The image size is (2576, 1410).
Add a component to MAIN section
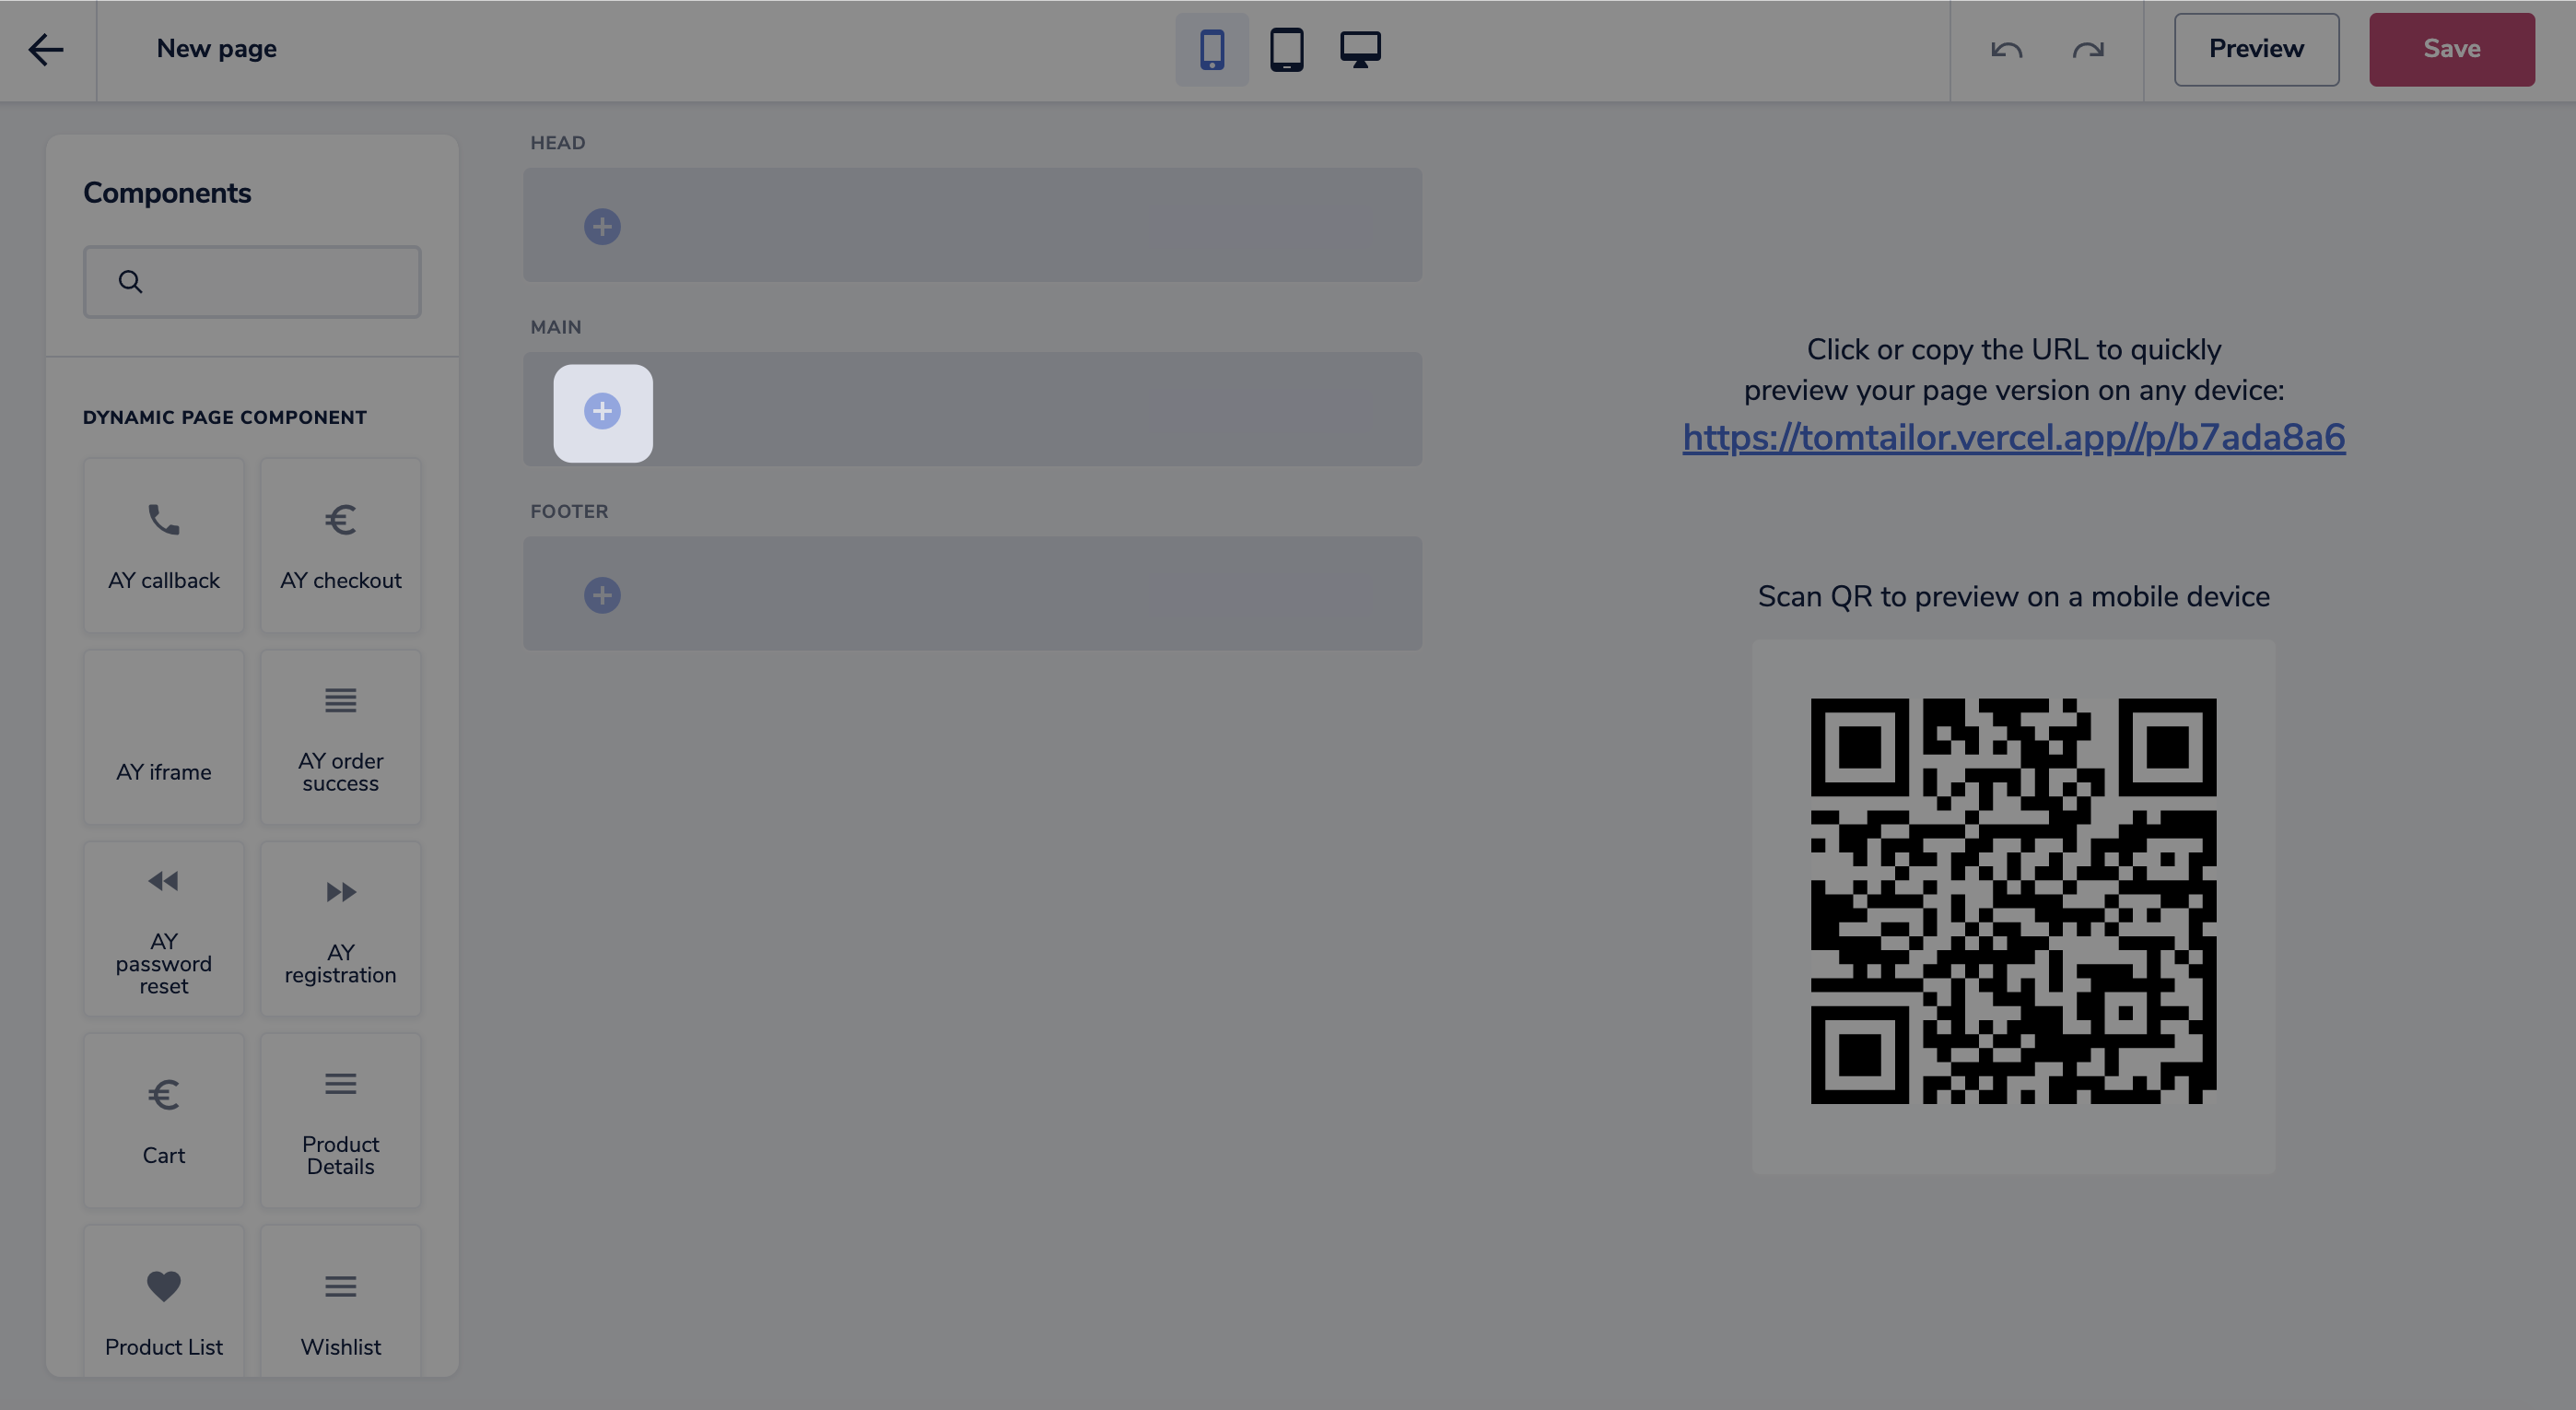click(x=602, y=411)
